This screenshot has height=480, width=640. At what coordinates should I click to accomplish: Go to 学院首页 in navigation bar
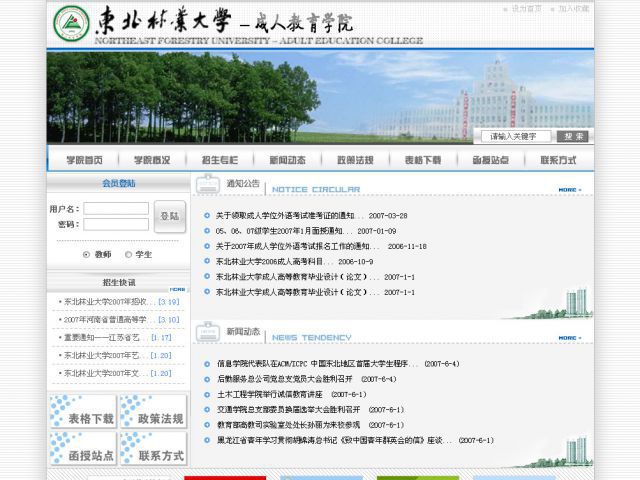pos(84,160)
